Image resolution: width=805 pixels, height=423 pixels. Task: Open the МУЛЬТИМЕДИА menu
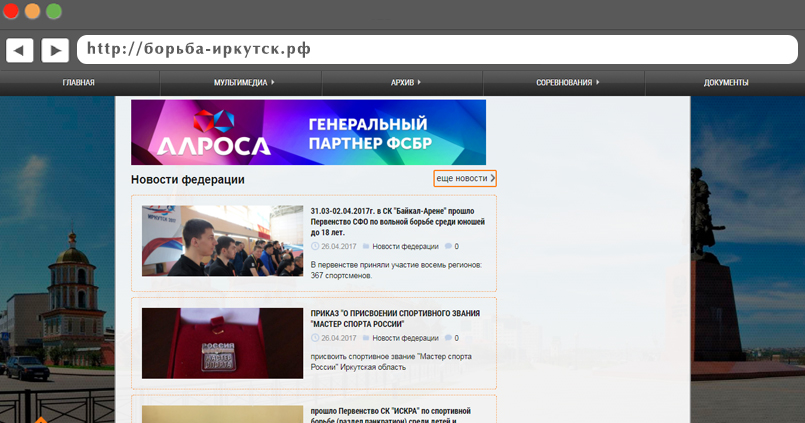coord(241,83)
